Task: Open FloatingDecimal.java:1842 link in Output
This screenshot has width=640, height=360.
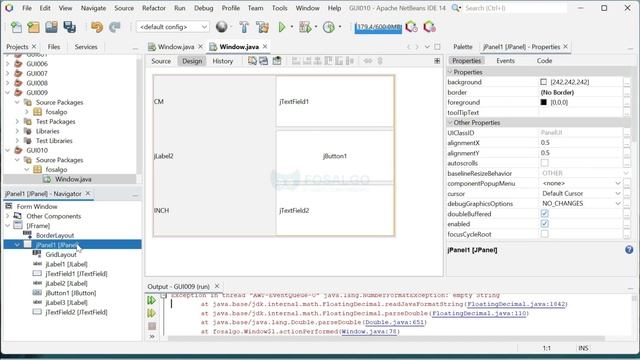Action: click(516, 304)
